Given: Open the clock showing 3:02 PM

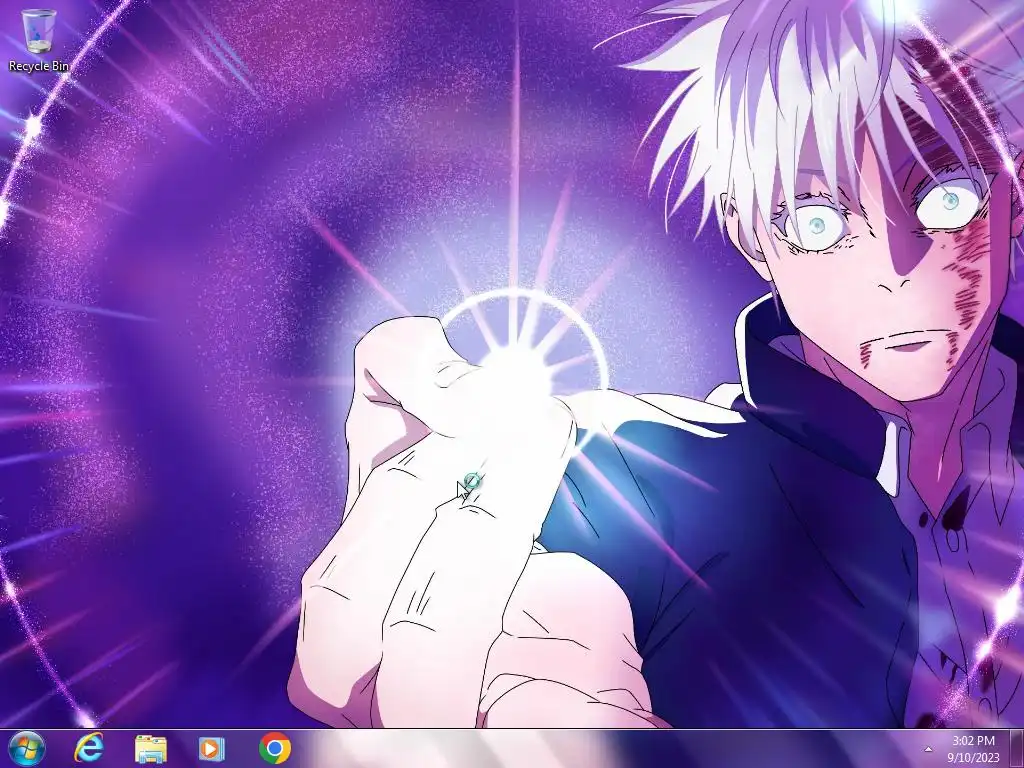Looking at the screenshot, I should [x=973, y=749].
